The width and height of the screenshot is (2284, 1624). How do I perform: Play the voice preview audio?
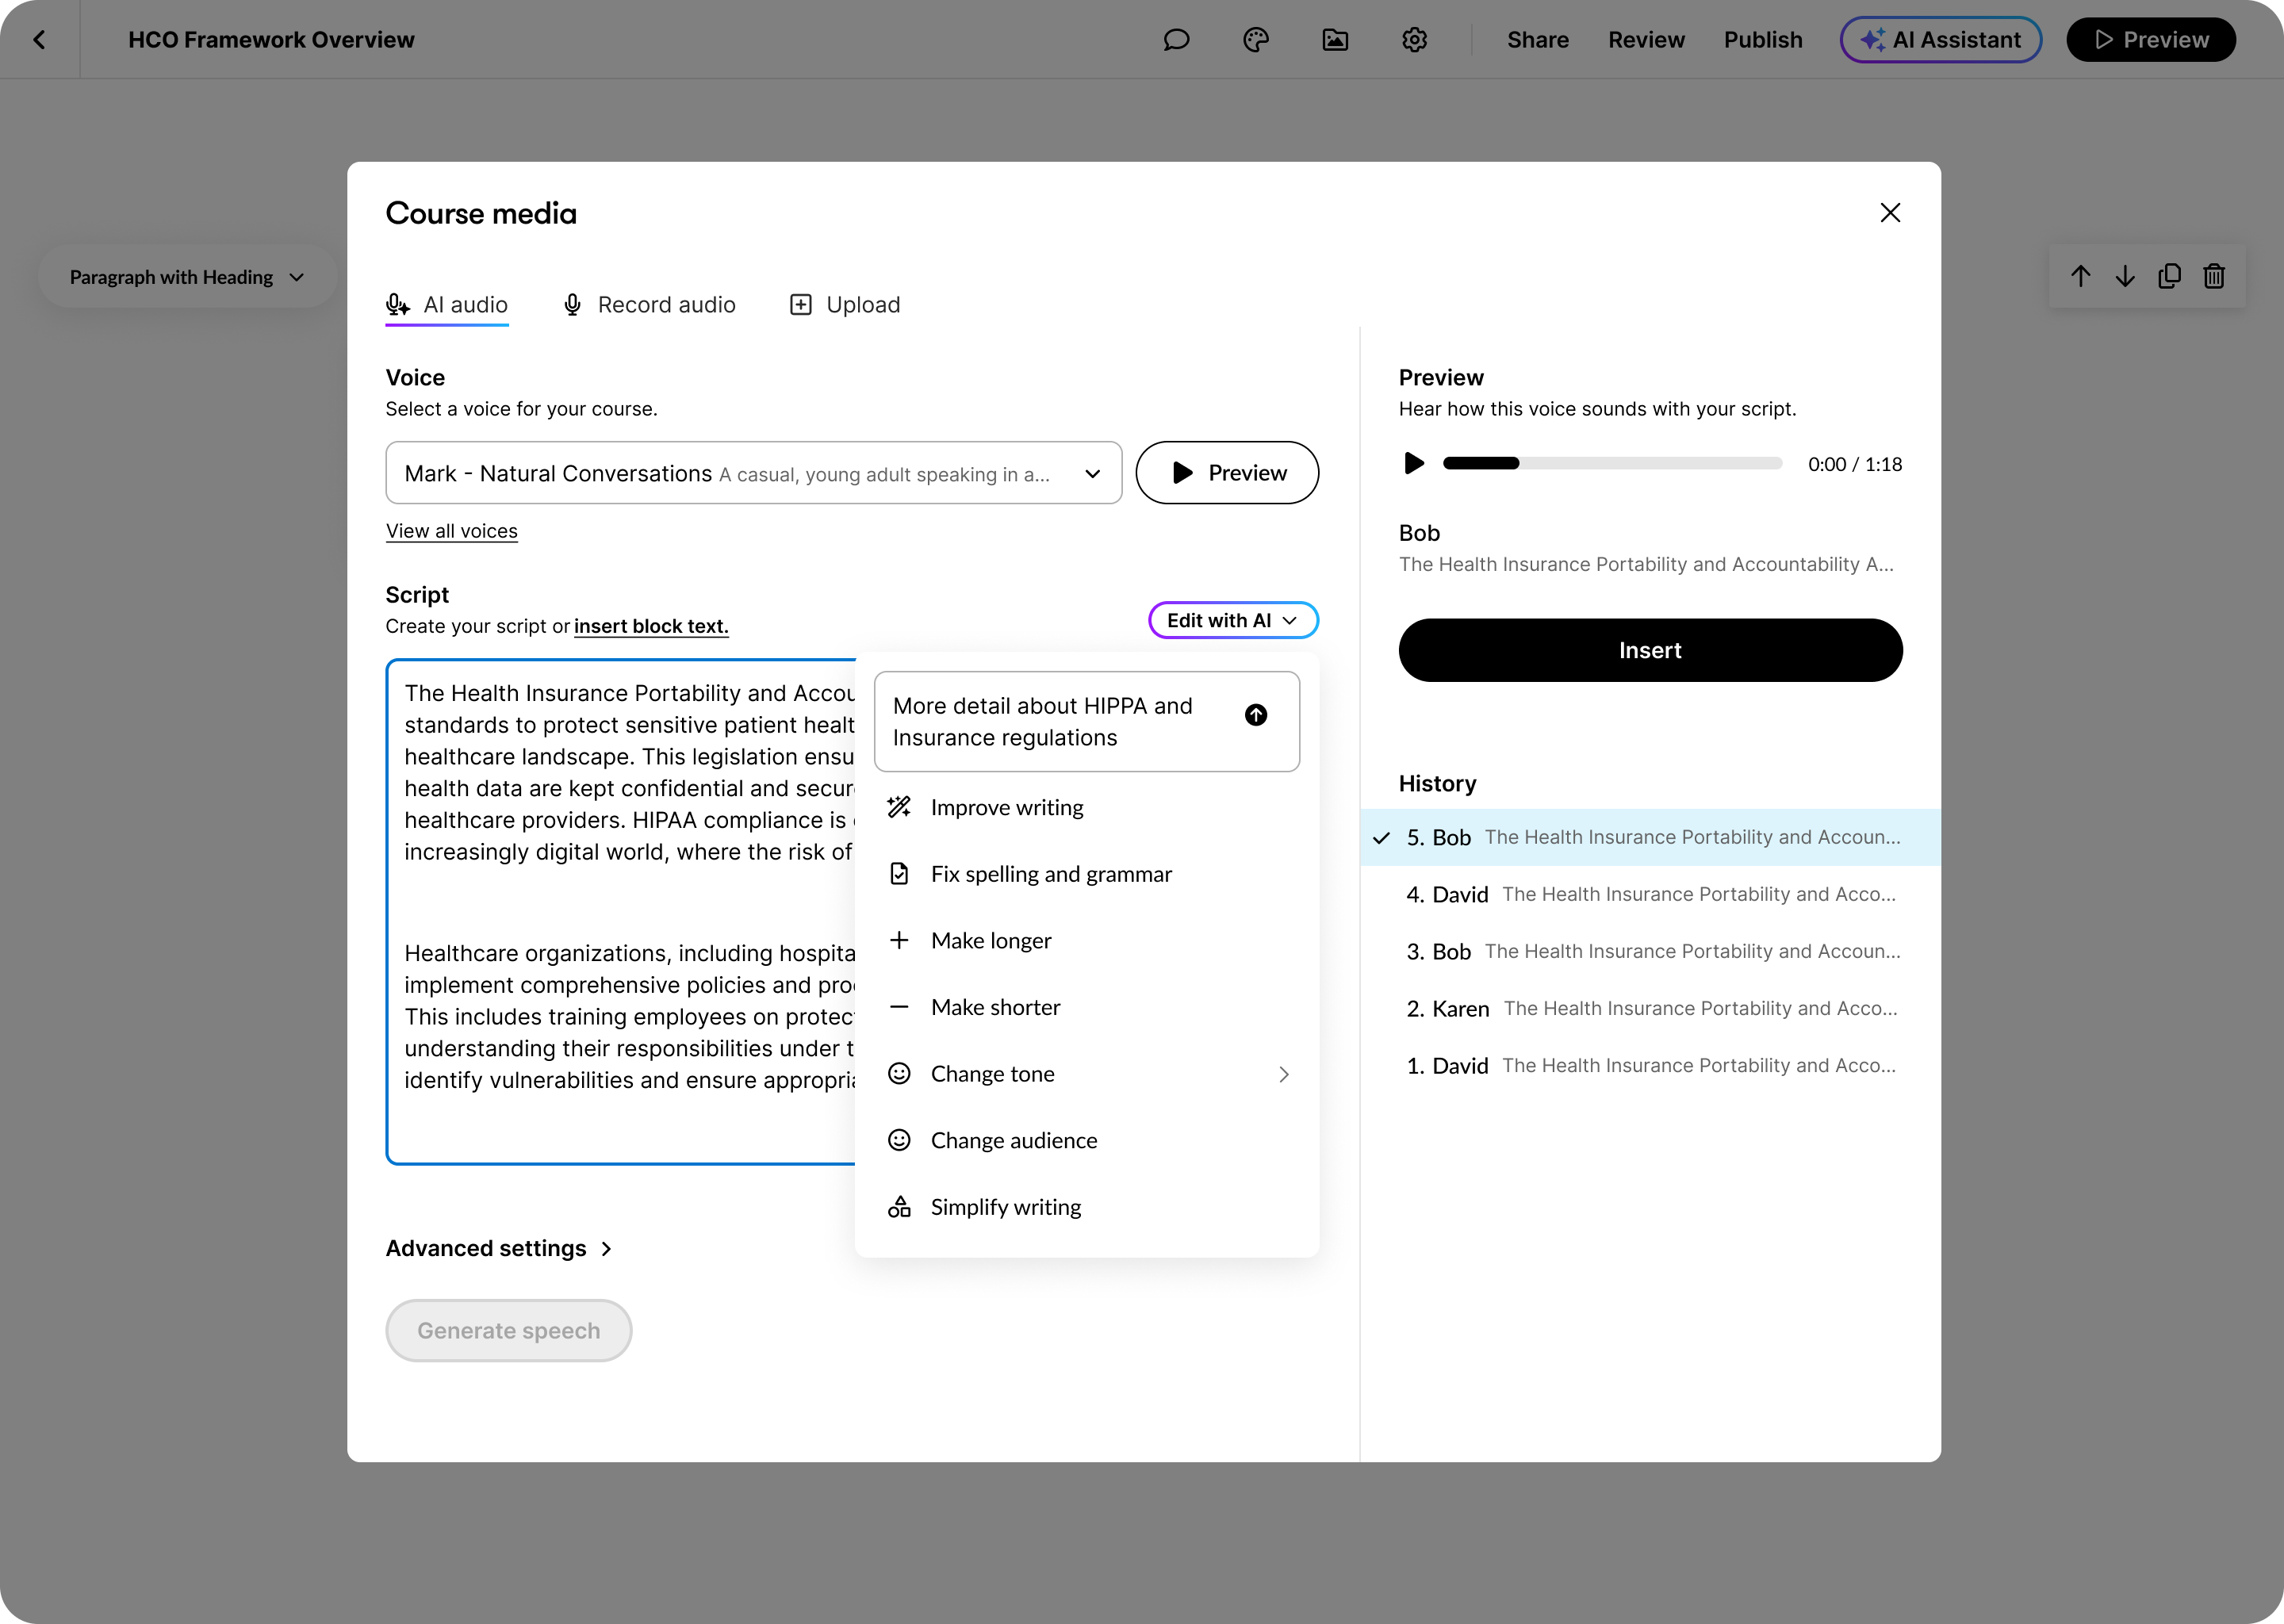click(1414, 463)
